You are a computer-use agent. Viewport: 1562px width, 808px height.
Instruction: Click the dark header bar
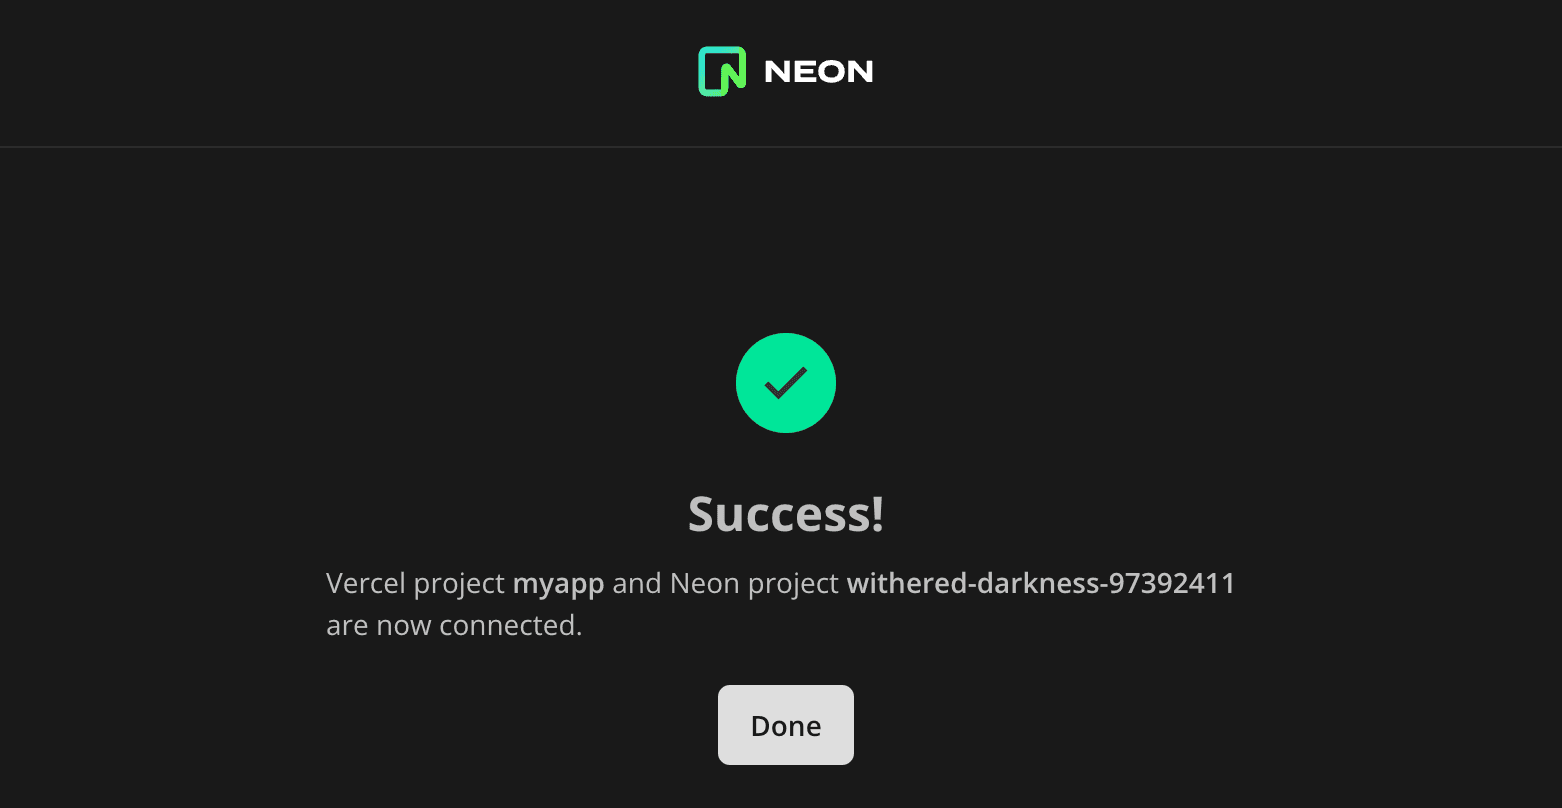[300, 70]
